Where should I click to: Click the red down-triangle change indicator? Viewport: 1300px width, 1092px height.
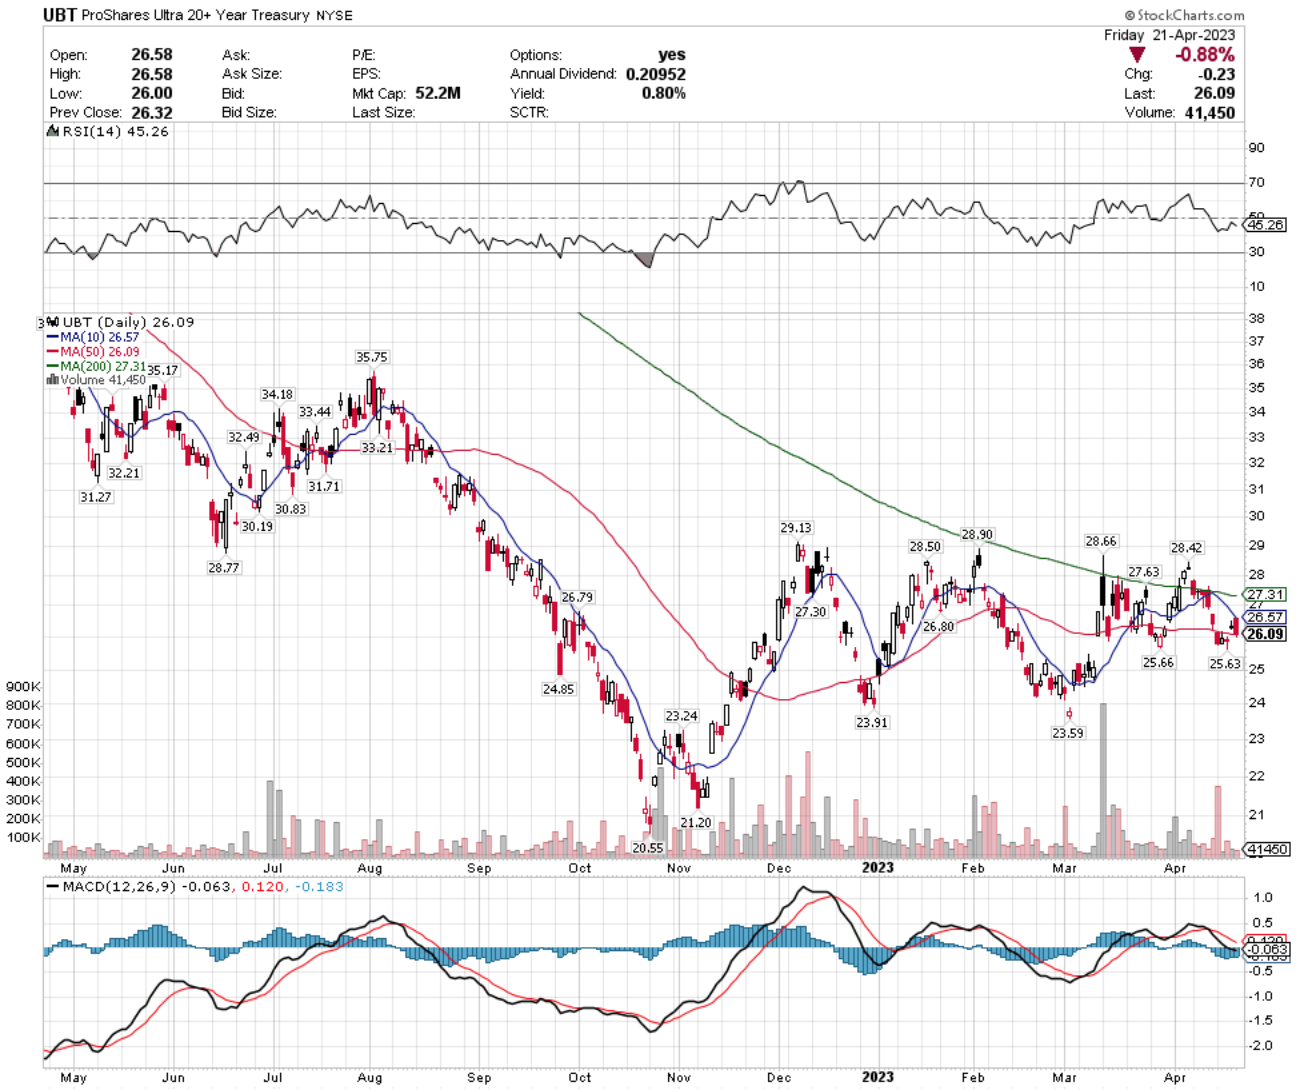point(1137,55)
